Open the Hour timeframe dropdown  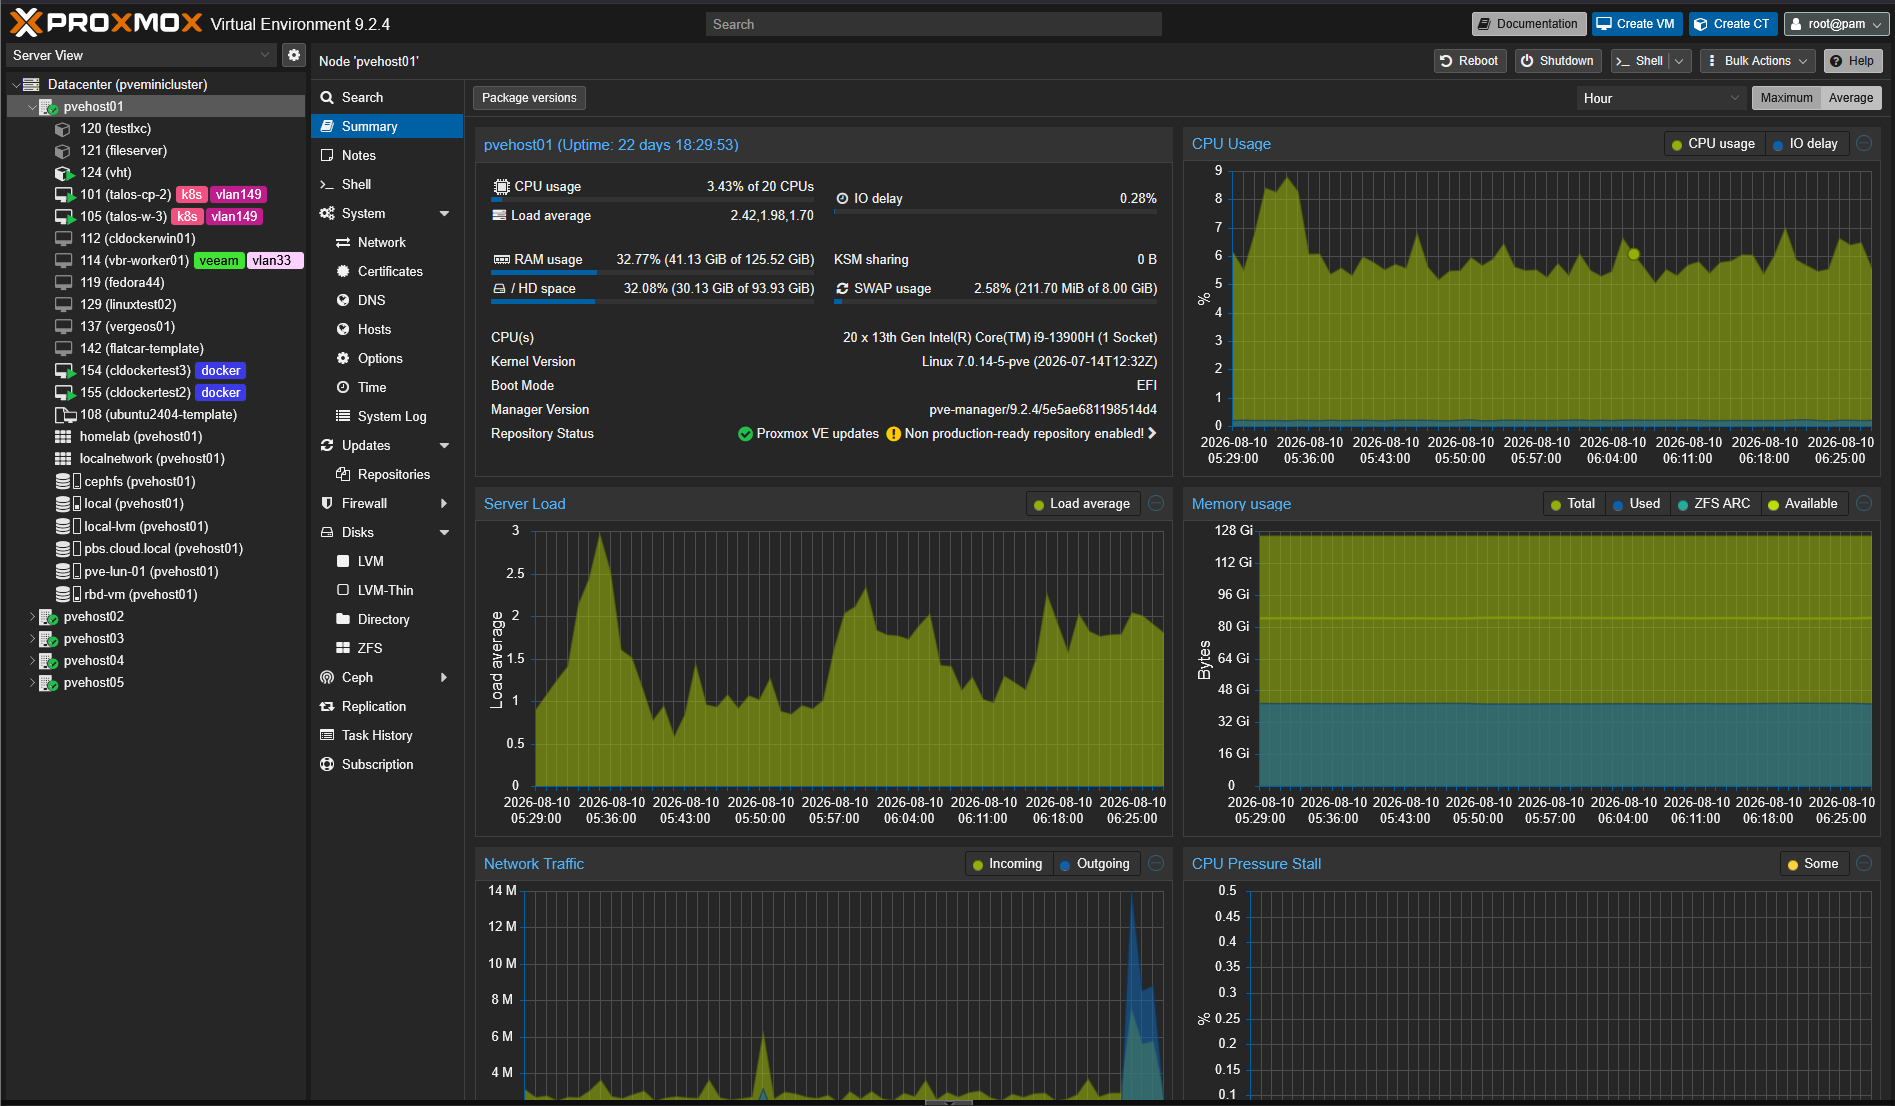tap(1661, 98)
